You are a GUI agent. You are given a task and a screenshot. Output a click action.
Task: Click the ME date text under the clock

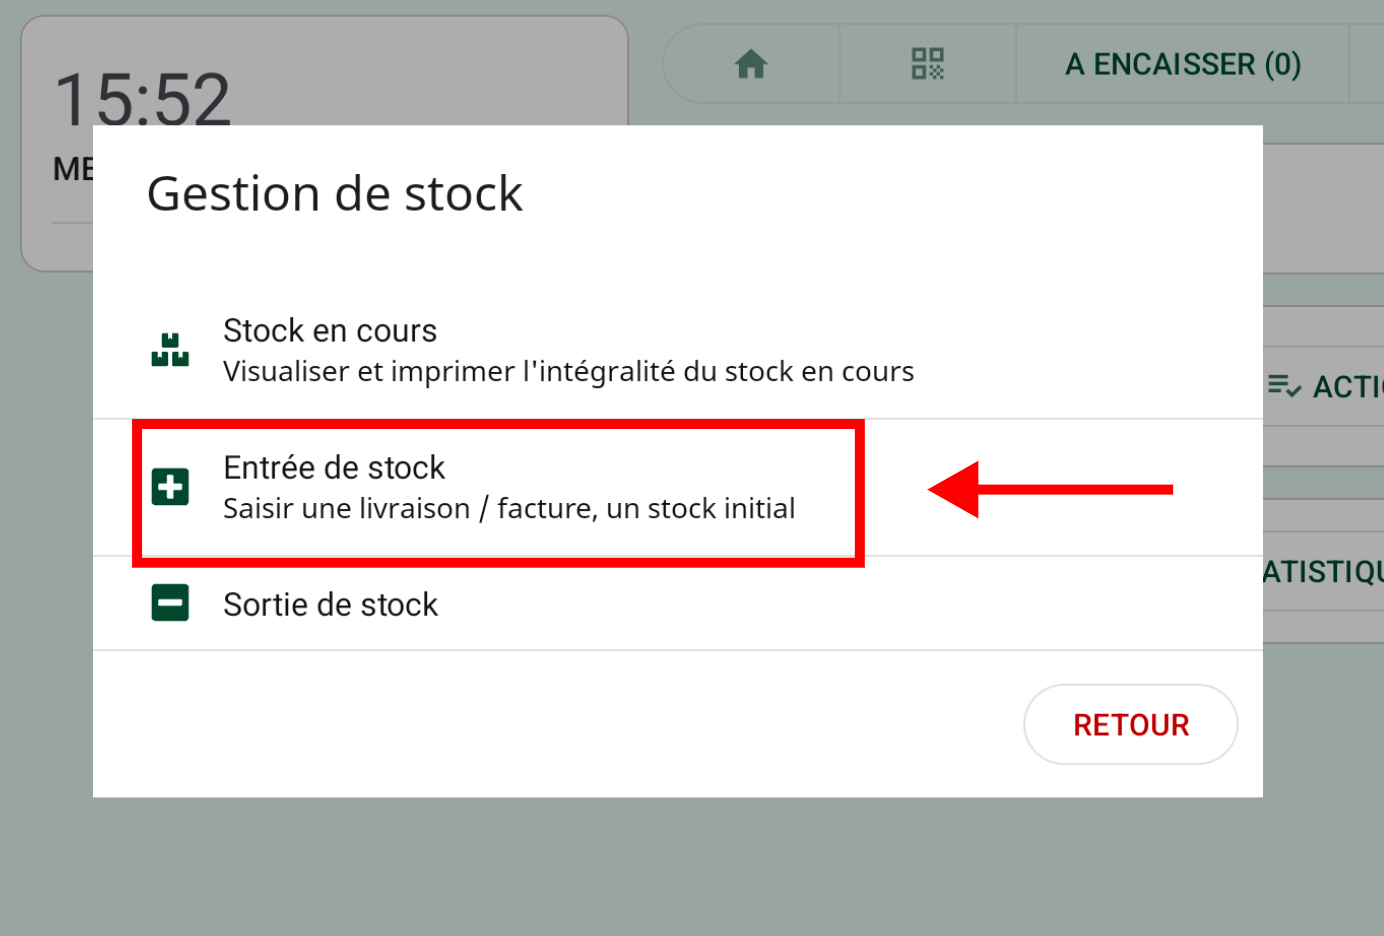[x=73, y=169]
